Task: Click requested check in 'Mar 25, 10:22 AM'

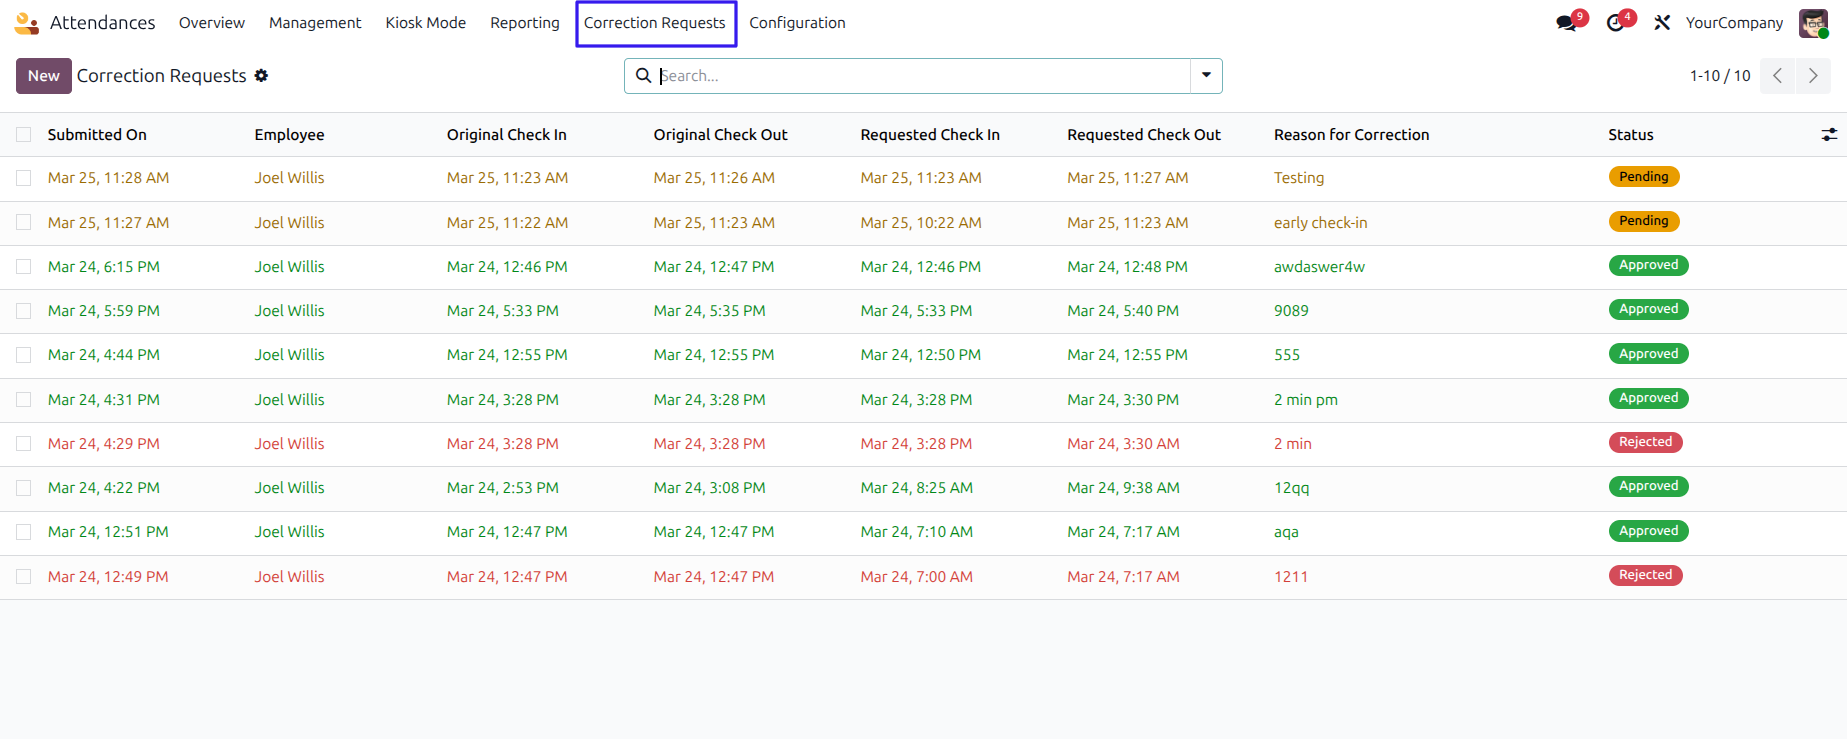Action: click(921, 223)
